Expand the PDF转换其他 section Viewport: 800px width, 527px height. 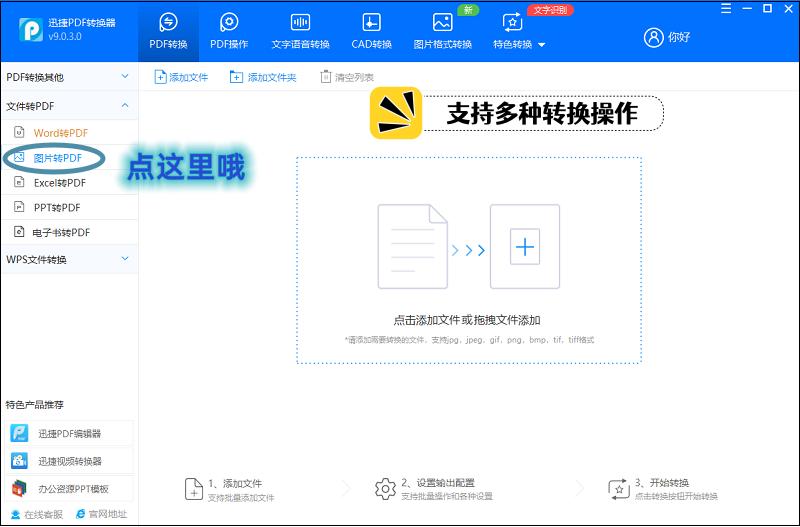tap(69, 77)
